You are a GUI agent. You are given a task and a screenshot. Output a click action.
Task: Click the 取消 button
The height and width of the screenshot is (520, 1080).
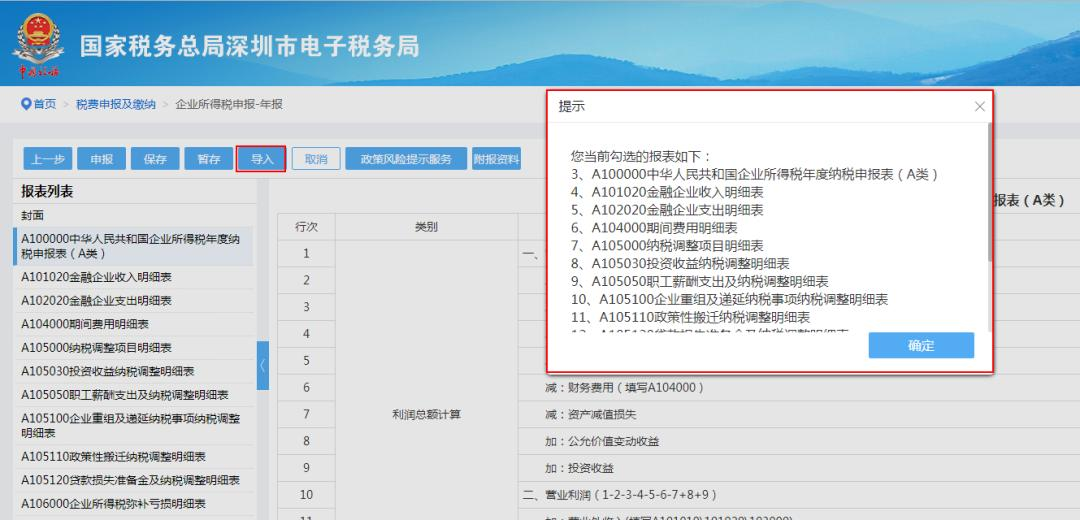316,159
